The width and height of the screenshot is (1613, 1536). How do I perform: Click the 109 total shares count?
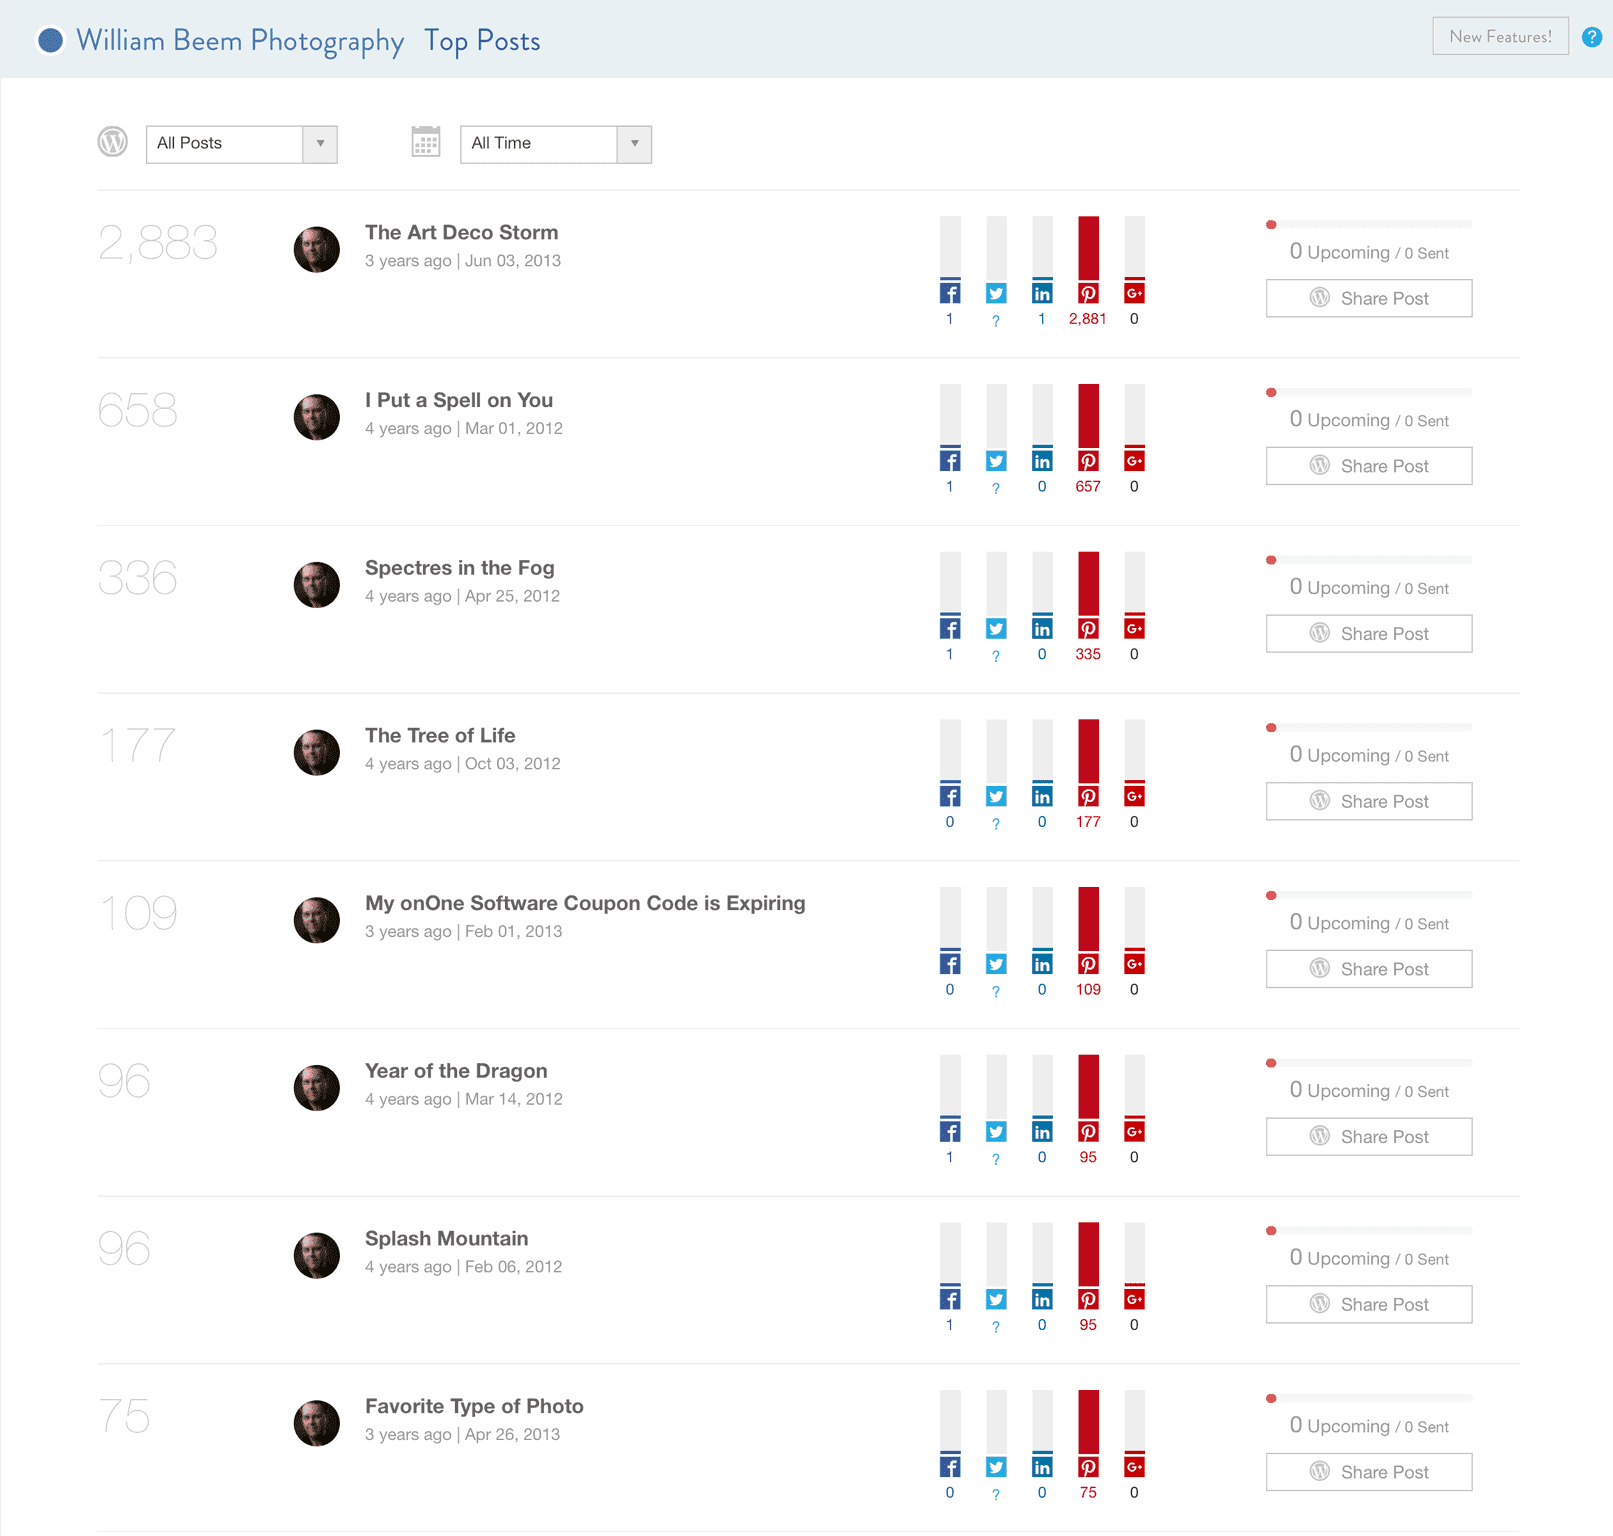[x=139, y=913]
